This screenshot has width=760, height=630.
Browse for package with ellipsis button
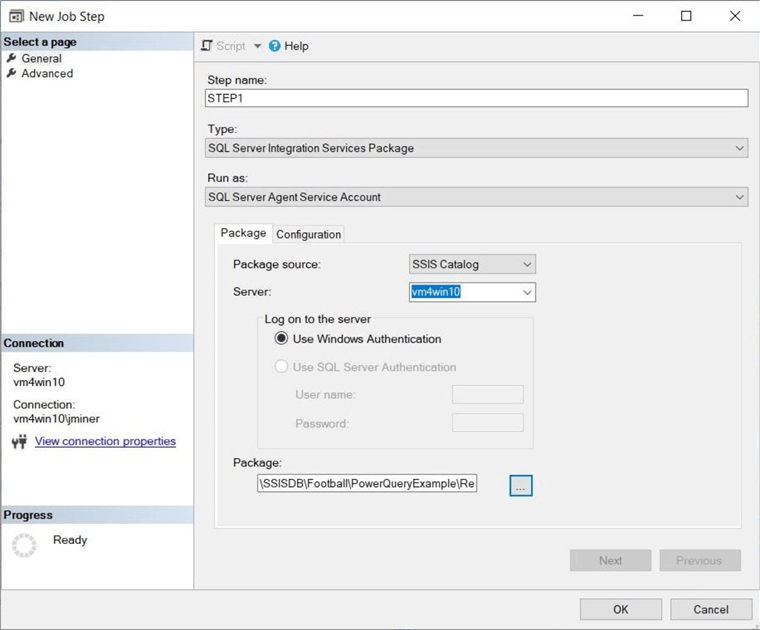coord(521,485)
